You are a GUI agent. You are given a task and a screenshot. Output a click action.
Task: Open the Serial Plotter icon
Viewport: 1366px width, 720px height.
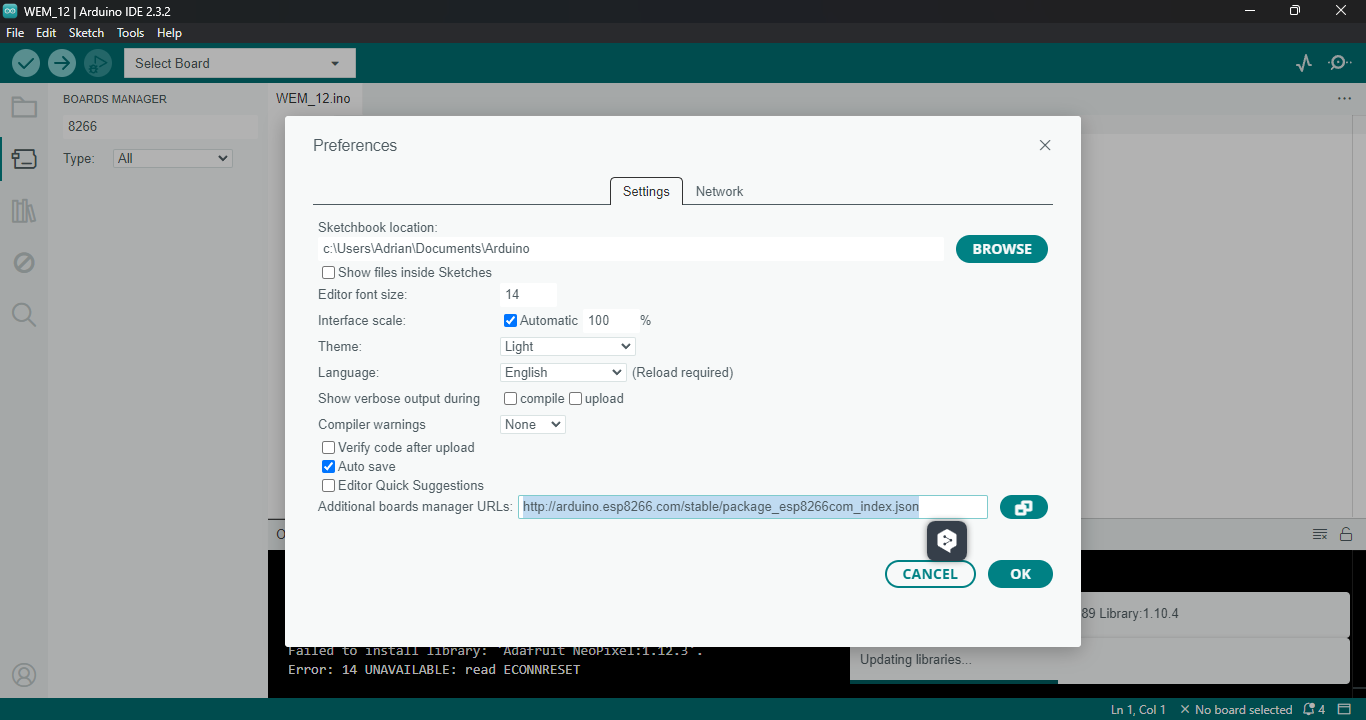(1303, 63)
